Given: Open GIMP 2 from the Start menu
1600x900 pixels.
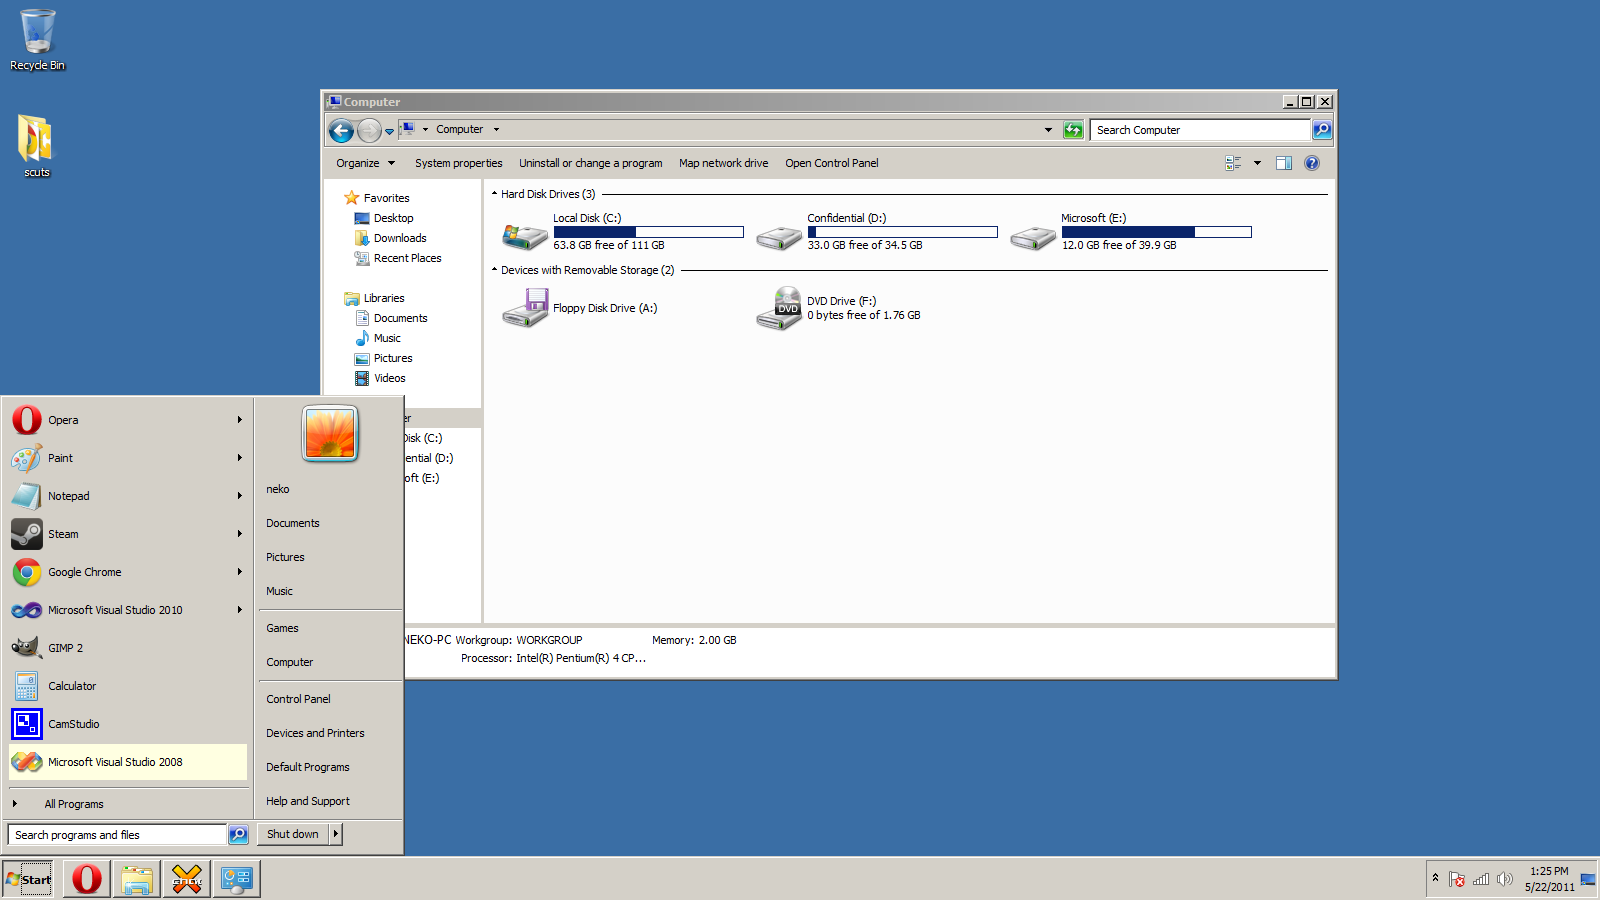Looking at the screenshot, I should point(128,648).
